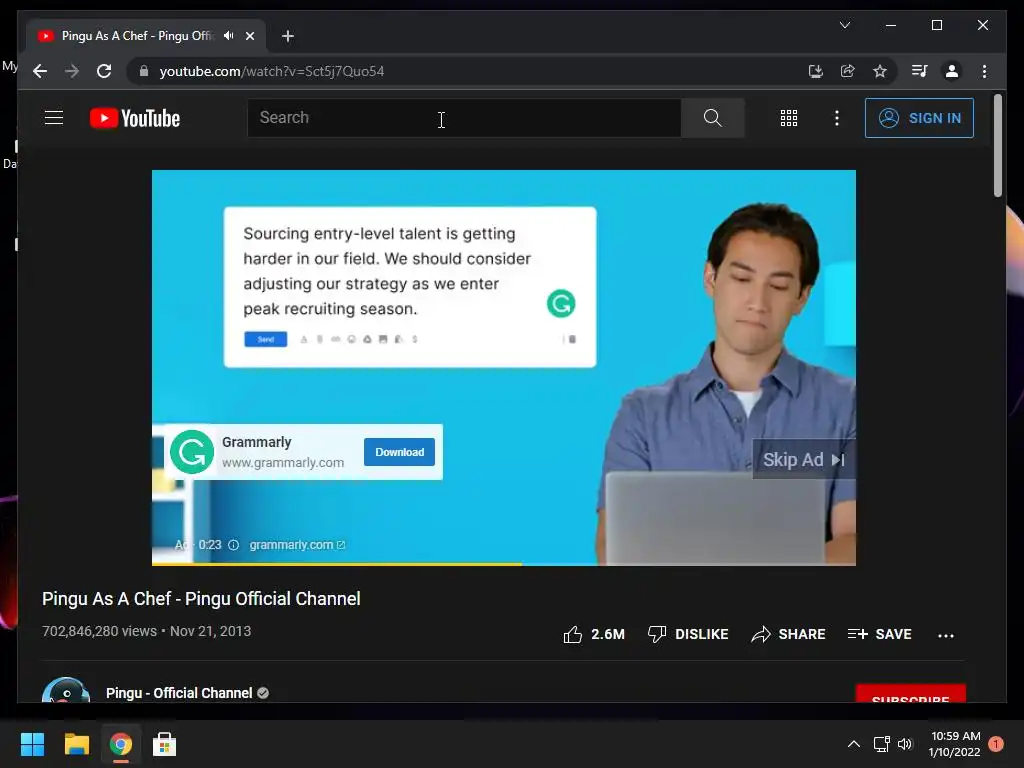Screen dimensions: 1024x768
Task: Click the DISLIKE button
Action: coord(687,634)
